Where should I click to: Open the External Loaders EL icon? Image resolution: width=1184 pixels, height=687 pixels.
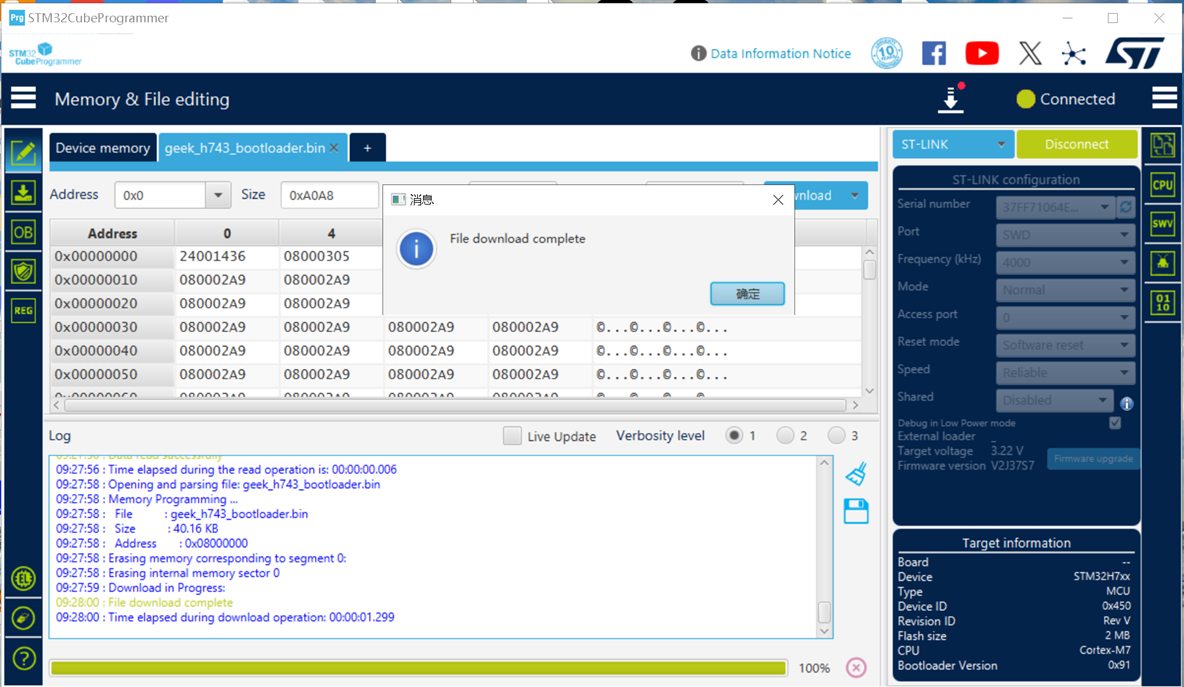tap(23, 579)
